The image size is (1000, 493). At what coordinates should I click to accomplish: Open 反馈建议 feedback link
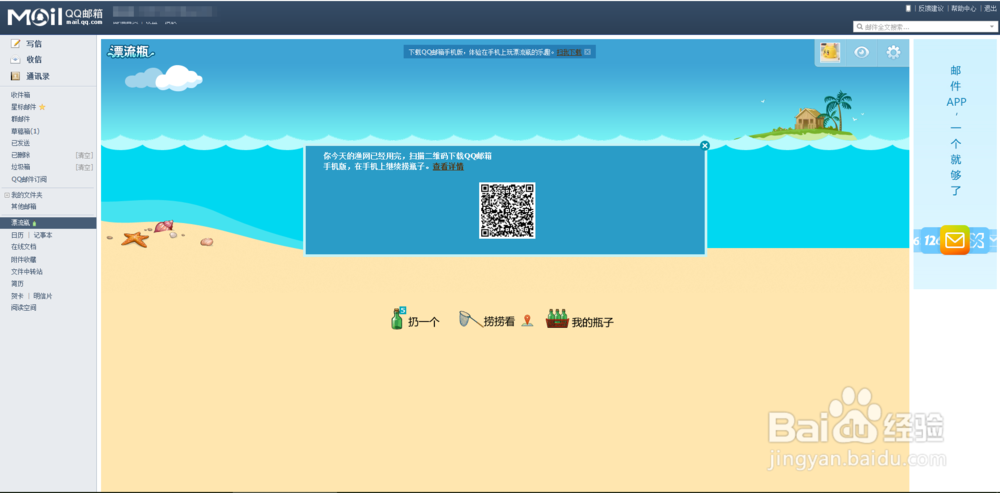pos(930,8)
